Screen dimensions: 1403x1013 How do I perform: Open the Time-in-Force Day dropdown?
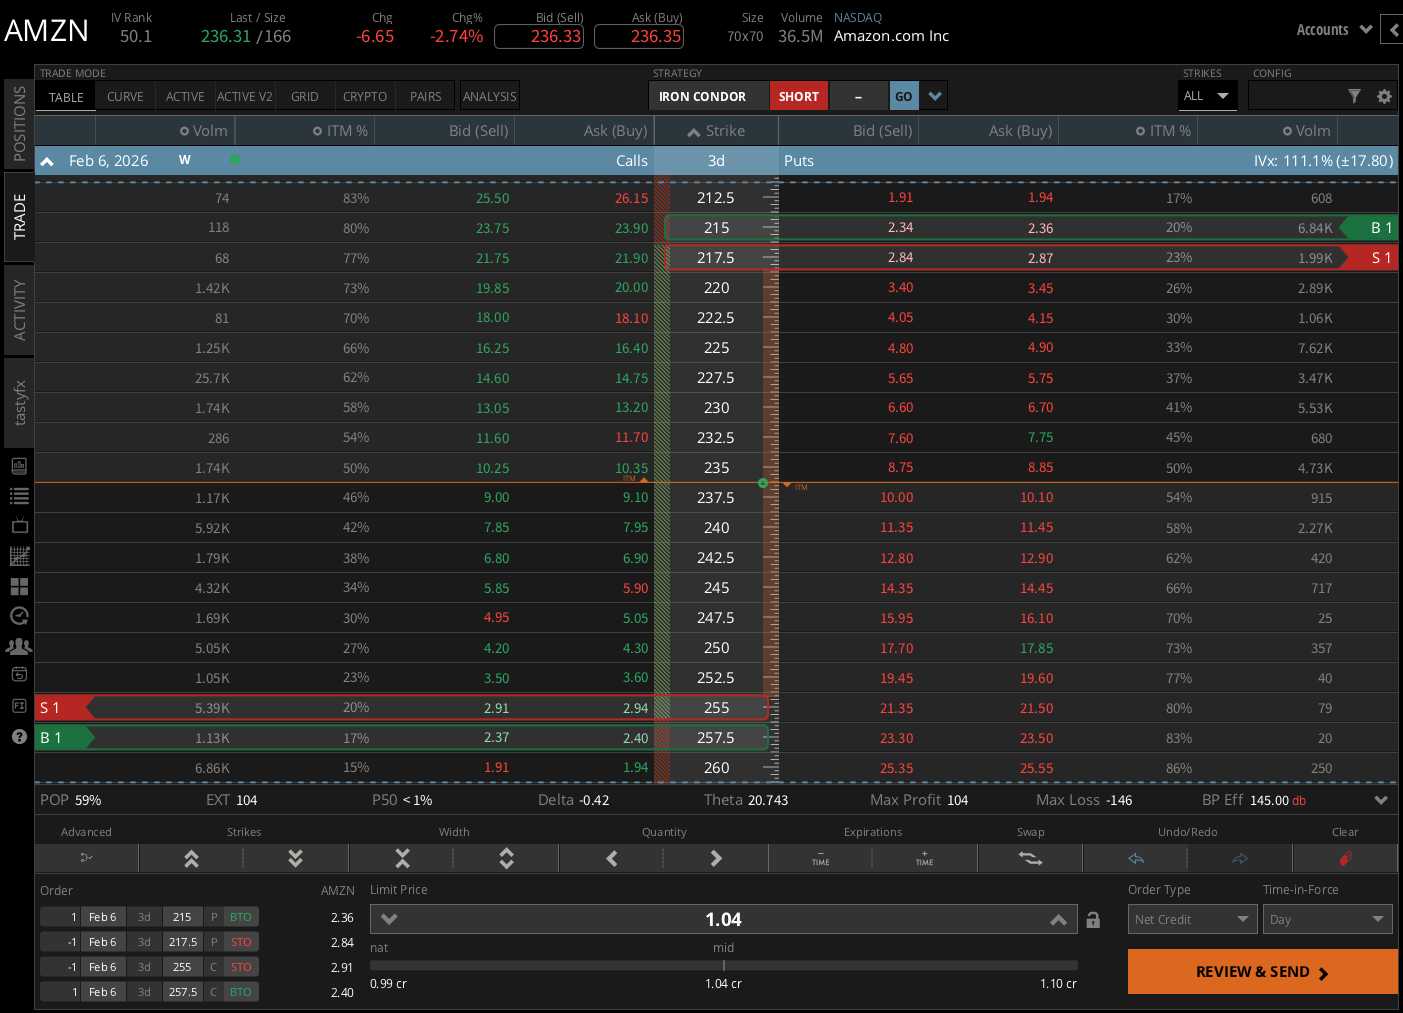(1327, 919)
